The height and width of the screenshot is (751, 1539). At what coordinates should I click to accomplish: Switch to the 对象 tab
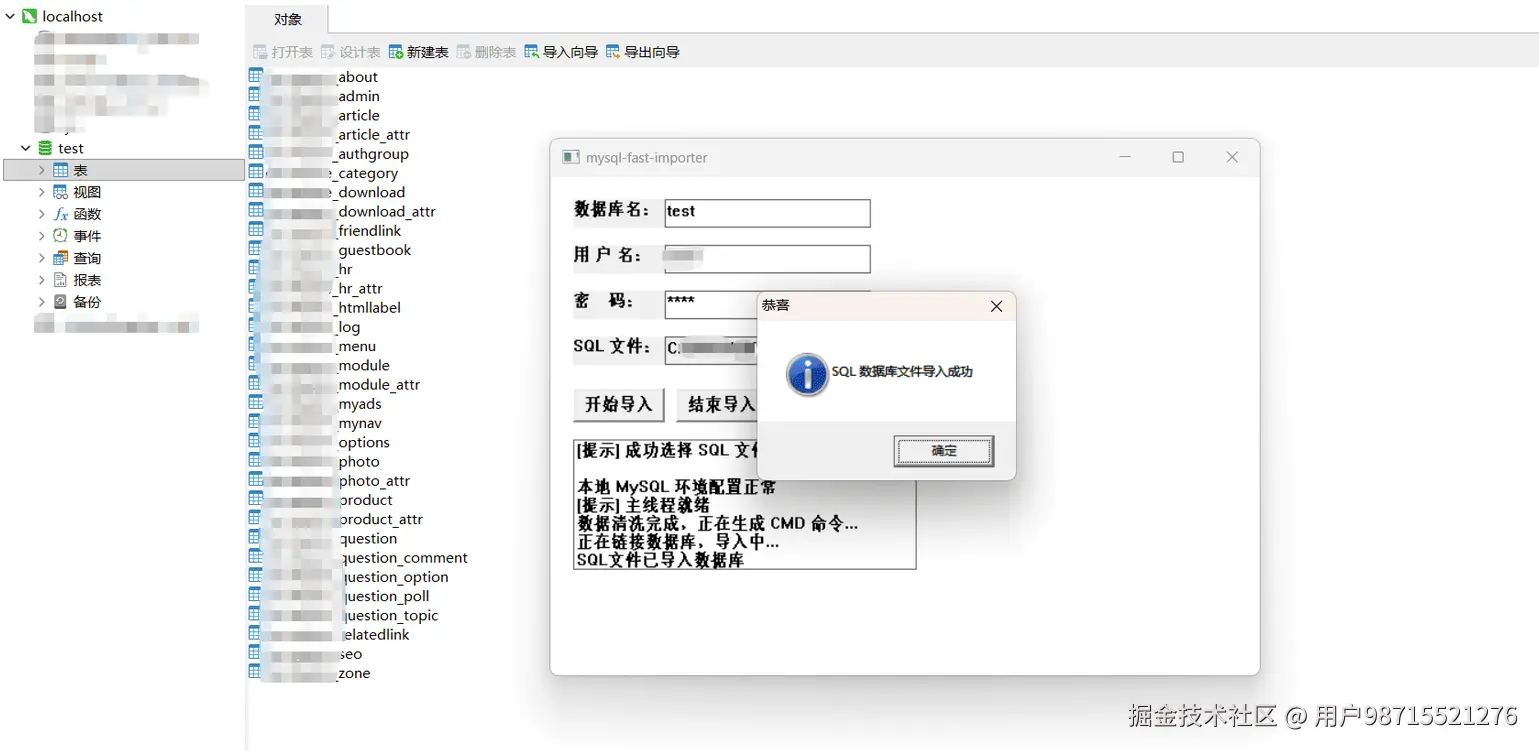pos(287,19)
